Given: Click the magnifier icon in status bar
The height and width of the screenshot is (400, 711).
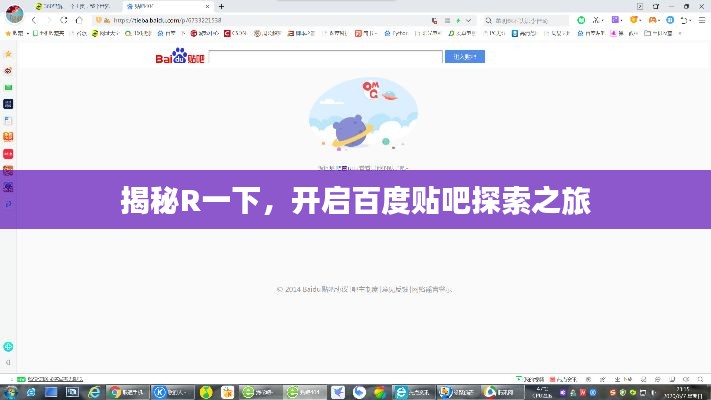Looking at the screenshot, I should pos(701,379).
